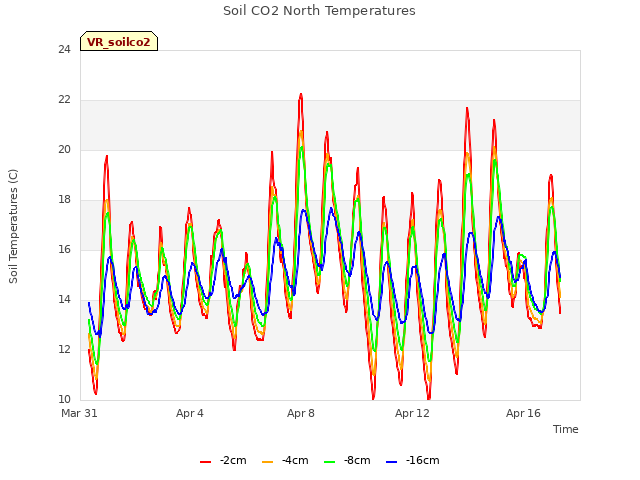Click the Apr 16 x-axis tick label
This screenshot has height=480, width=640.
point(523,413)
